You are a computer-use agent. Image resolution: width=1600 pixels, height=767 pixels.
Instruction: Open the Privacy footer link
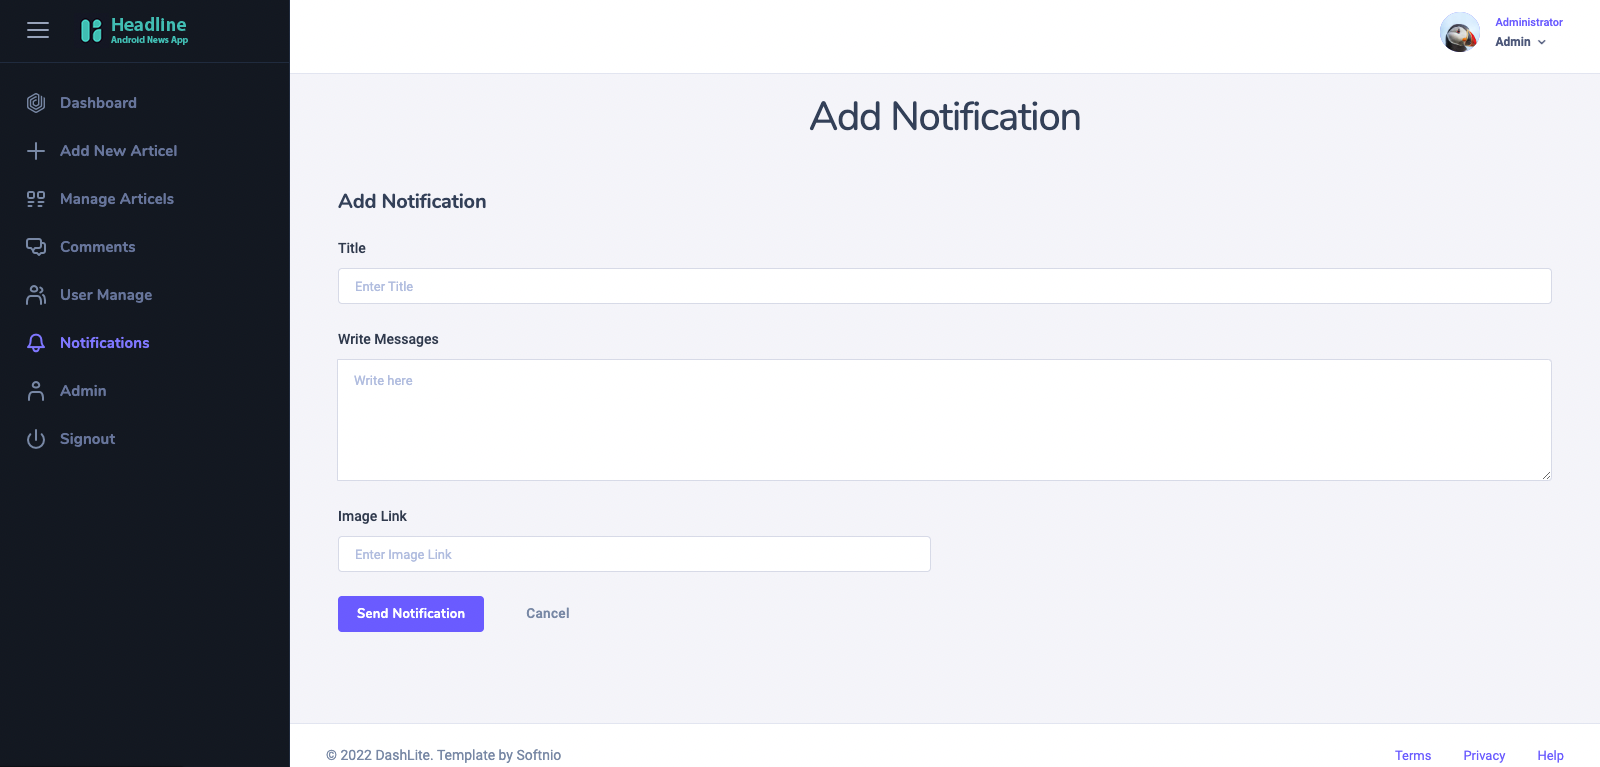pos(1484,755)
